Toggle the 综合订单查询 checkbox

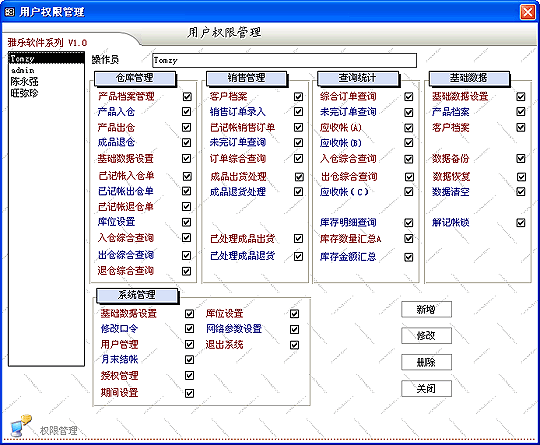[408, 96]
